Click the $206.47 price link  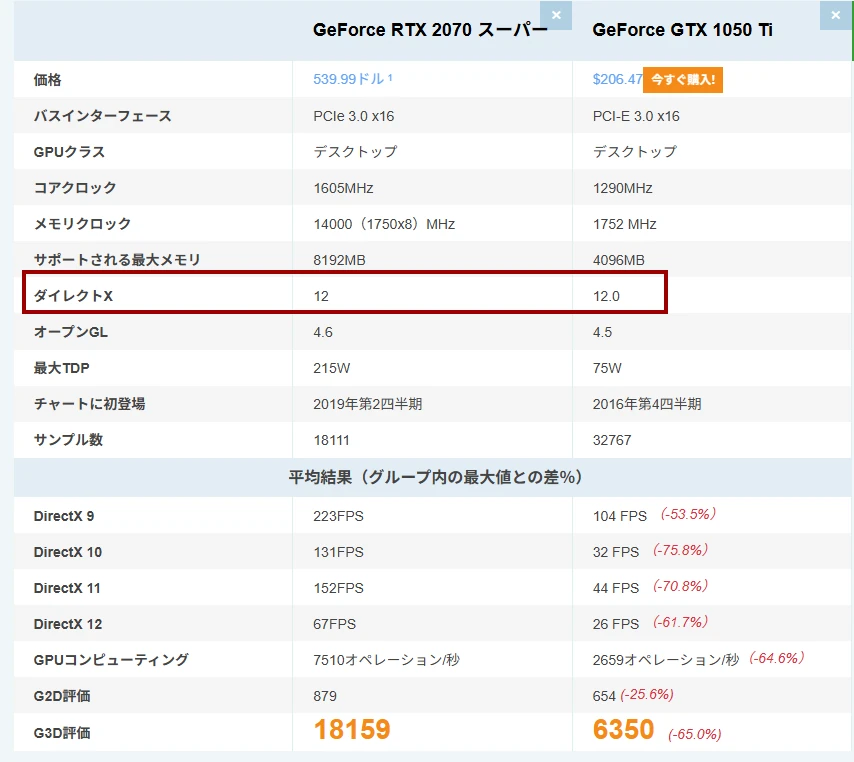click(x=616, y=80)
